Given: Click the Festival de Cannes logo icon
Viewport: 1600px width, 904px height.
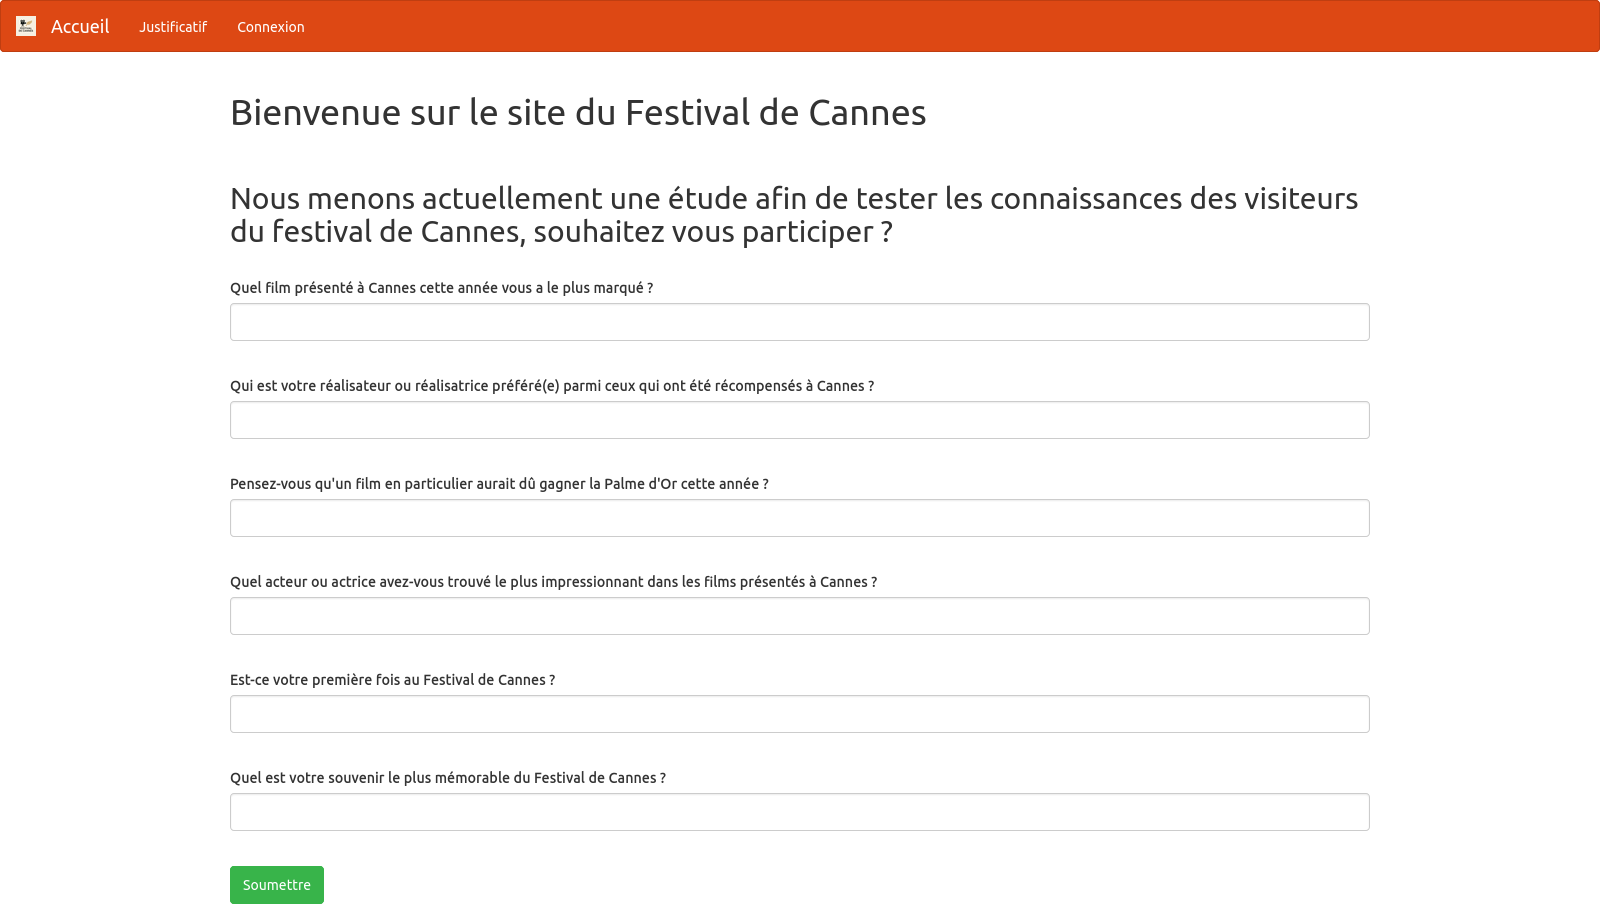Looking at the screenshot, I should coord(26,26).
